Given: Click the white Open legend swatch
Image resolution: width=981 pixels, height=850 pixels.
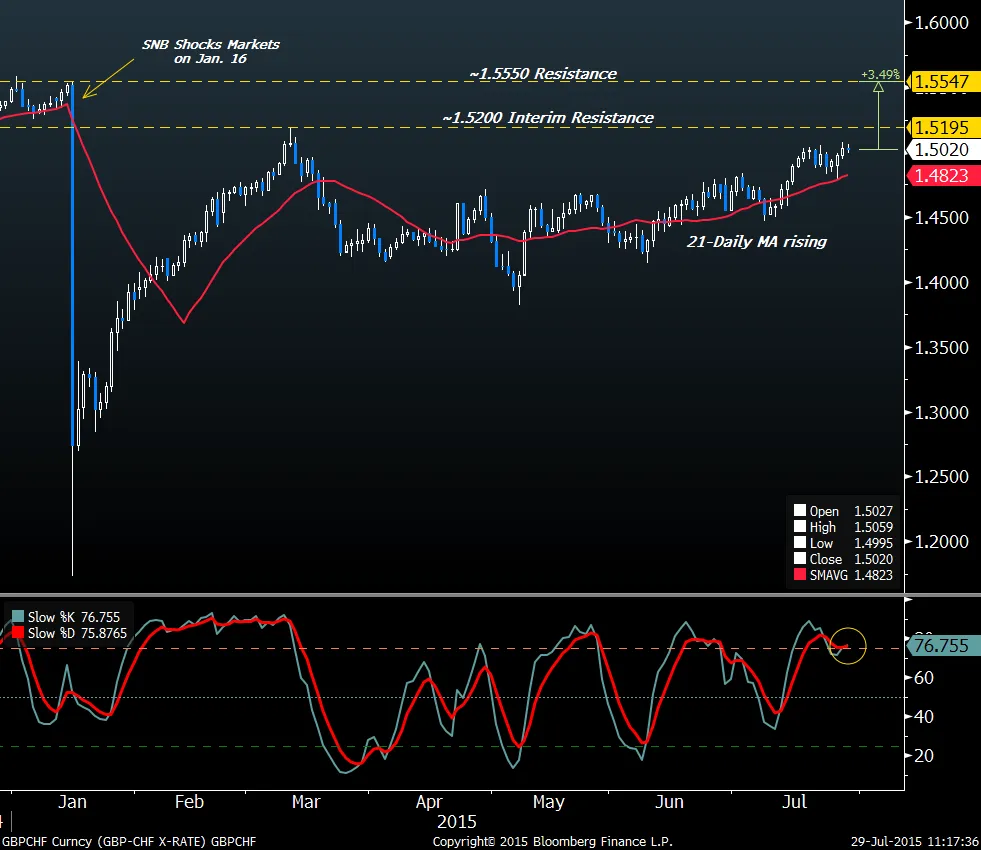Looking at the screenshot, I should pyautogui.click(x=800, y=509).
